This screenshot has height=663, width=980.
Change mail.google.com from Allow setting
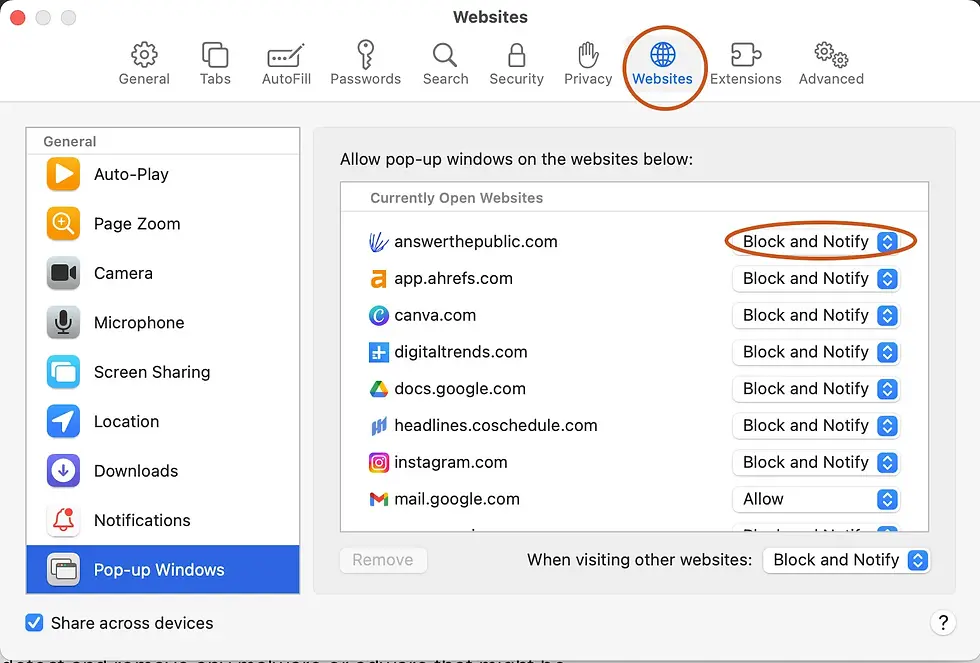[x=816, y=499]
